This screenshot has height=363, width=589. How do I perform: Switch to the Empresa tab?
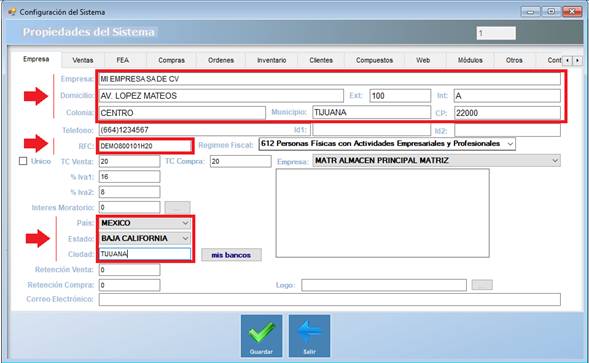(x=36, y=59)
